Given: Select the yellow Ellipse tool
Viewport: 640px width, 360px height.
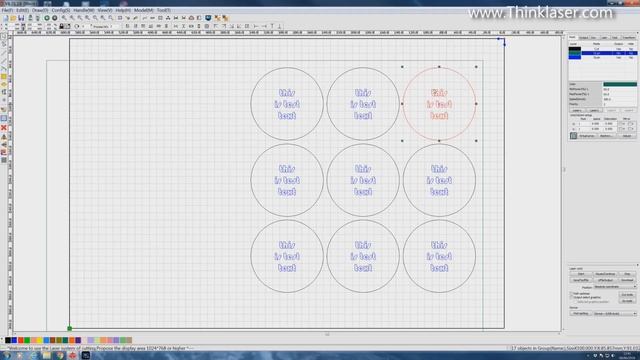Looking at the screenshot, I should click(x=4, y=84).
